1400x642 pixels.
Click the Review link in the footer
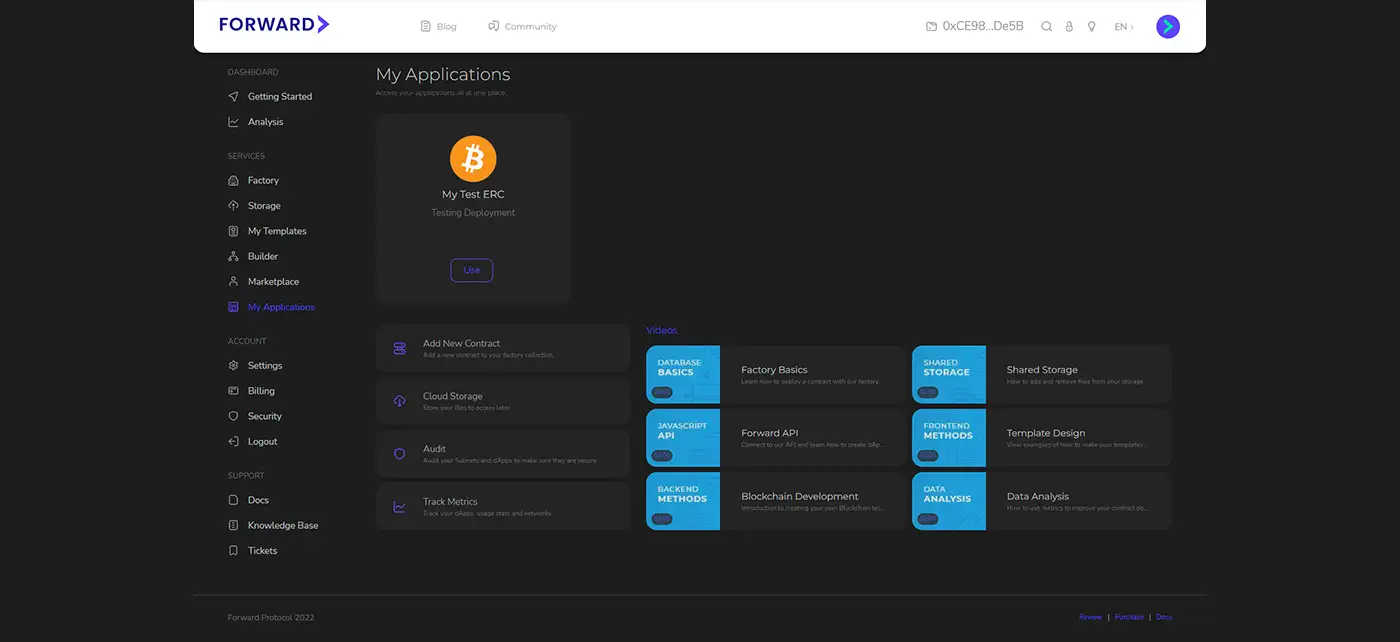[x=1090, y=617]
